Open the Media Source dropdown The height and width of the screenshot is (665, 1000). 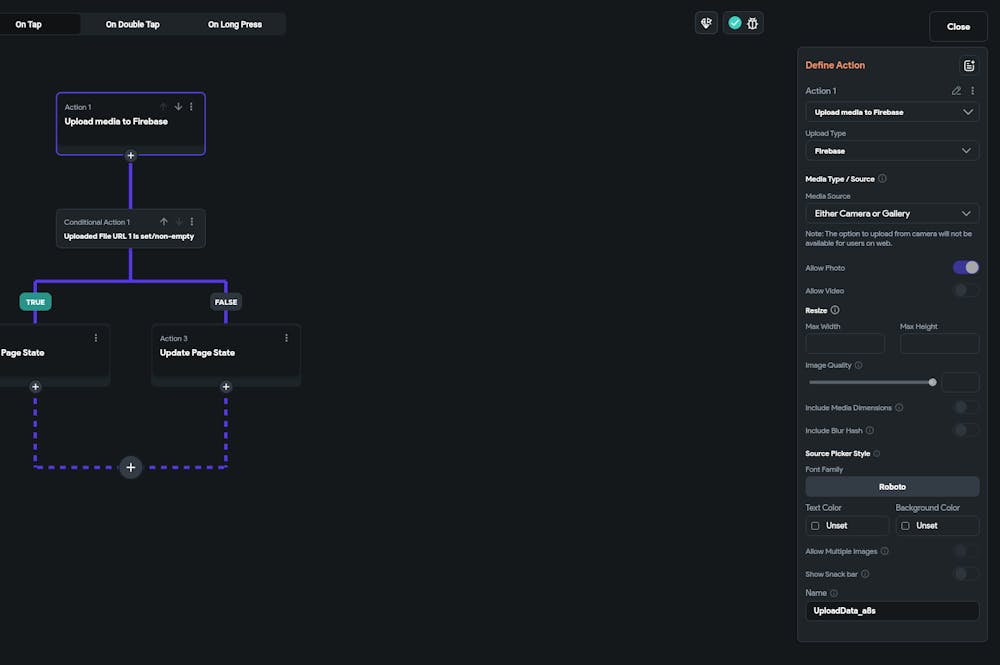coord(891,213)
